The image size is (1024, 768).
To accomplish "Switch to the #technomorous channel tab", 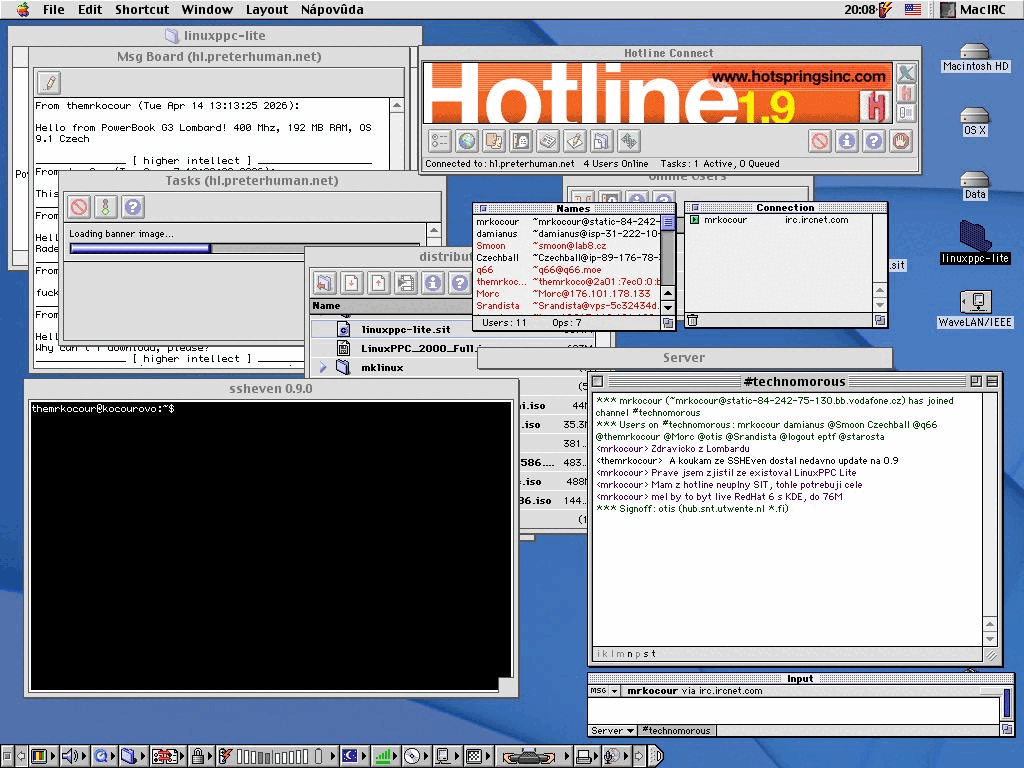I will tap(675, 730).
